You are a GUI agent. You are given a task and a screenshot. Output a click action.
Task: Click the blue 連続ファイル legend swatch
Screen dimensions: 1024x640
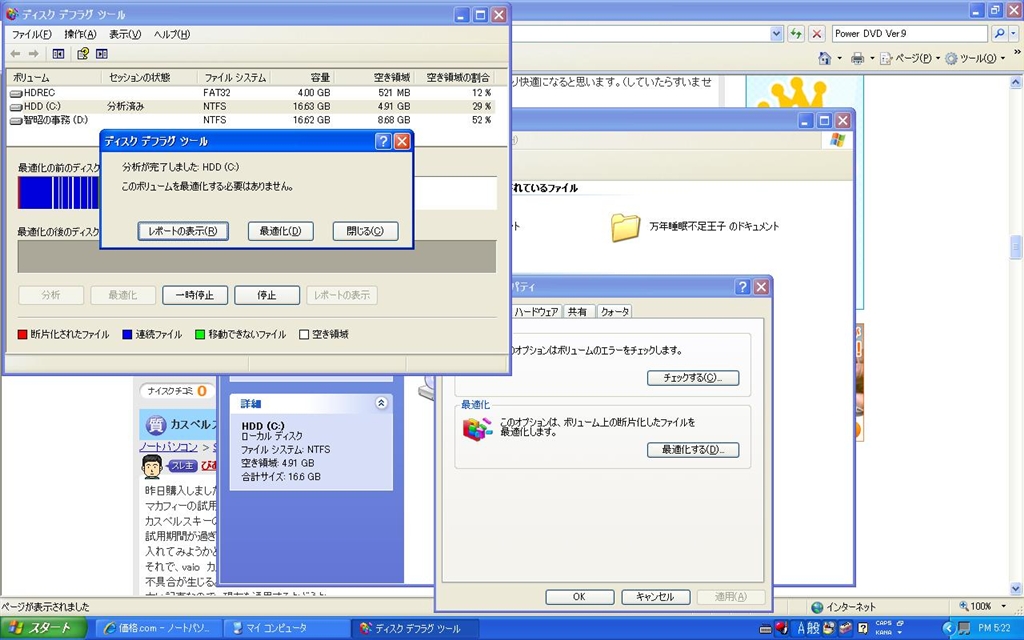tap(127, 334)
